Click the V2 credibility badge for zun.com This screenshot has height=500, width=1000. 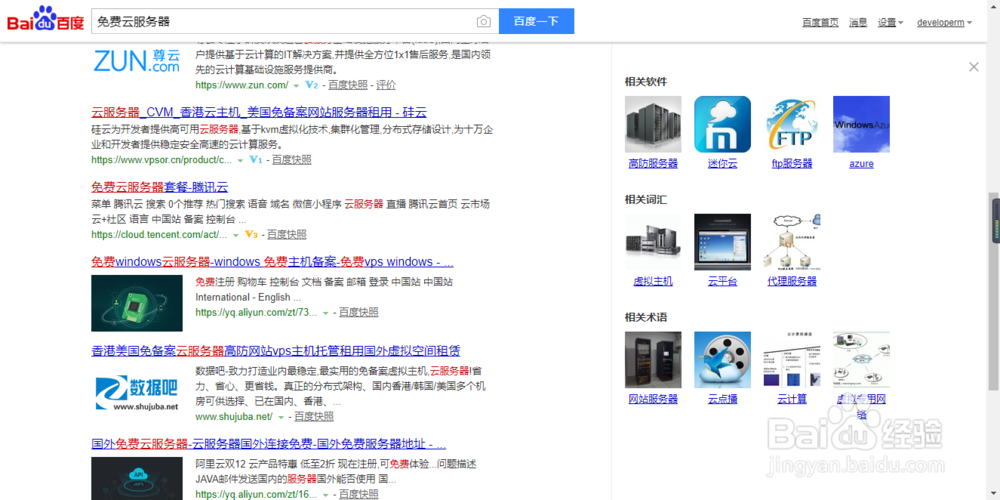click(311, 85)
